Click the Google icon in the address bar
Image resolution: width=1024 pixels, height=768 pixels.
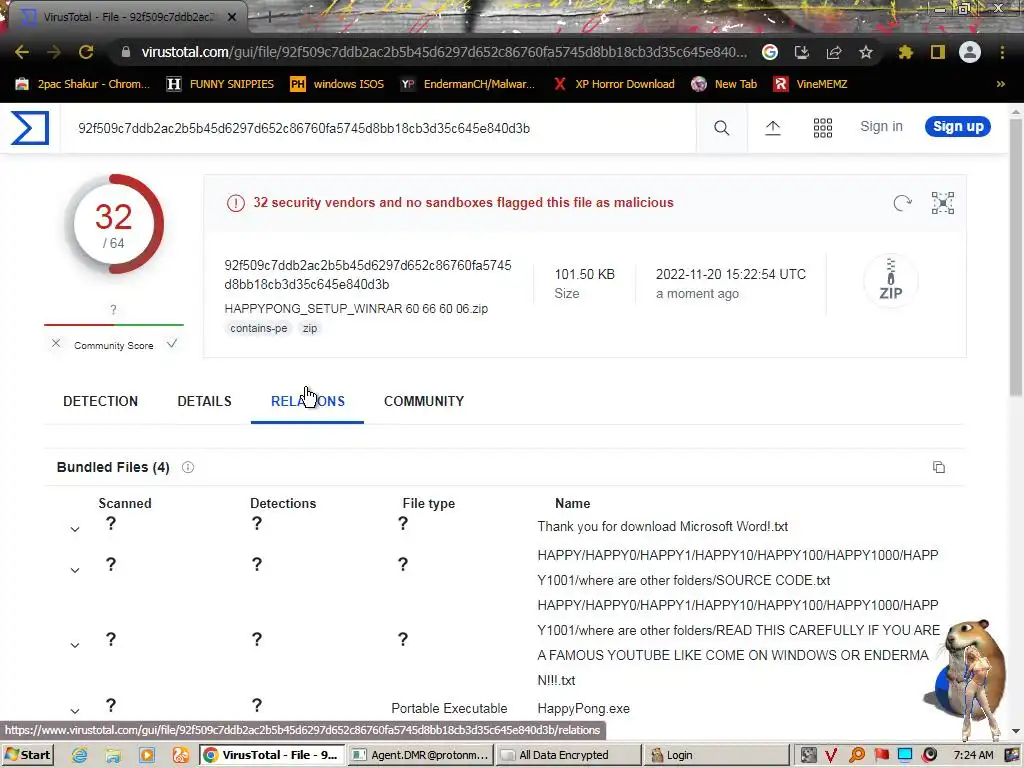(770, 52)
